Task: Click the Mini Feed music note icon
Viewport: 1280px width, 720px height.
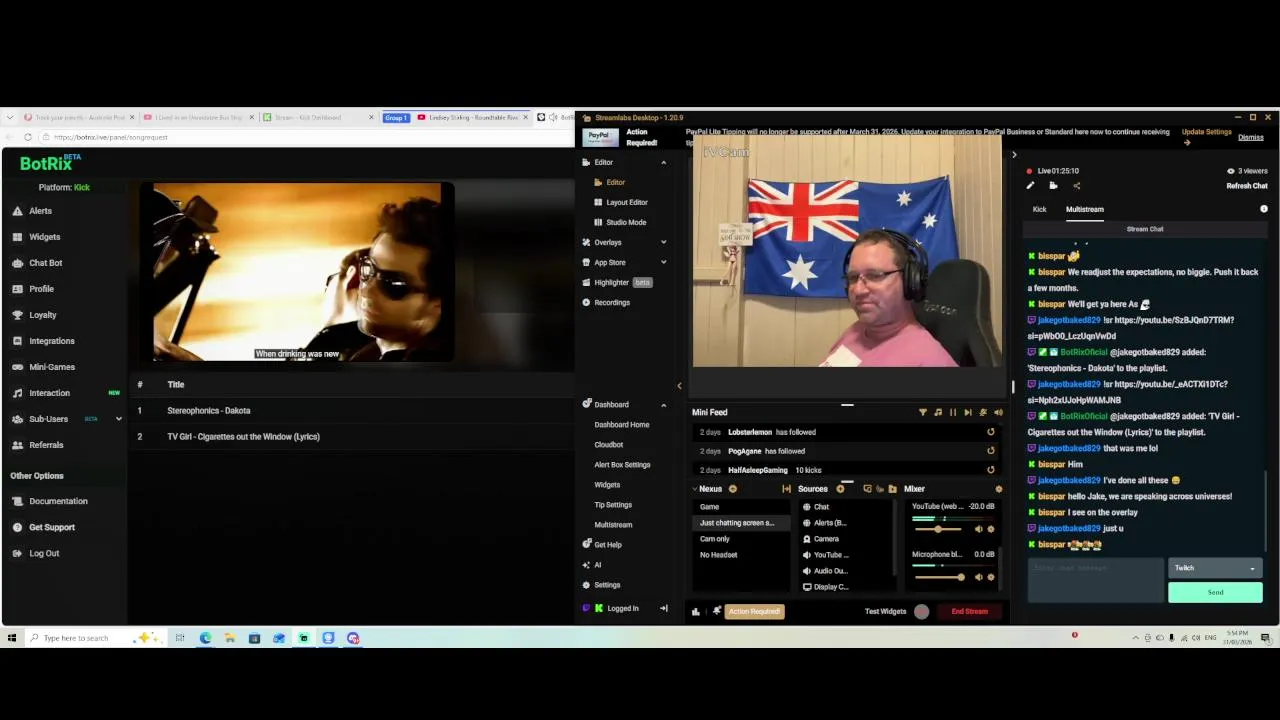Action: 938,412
